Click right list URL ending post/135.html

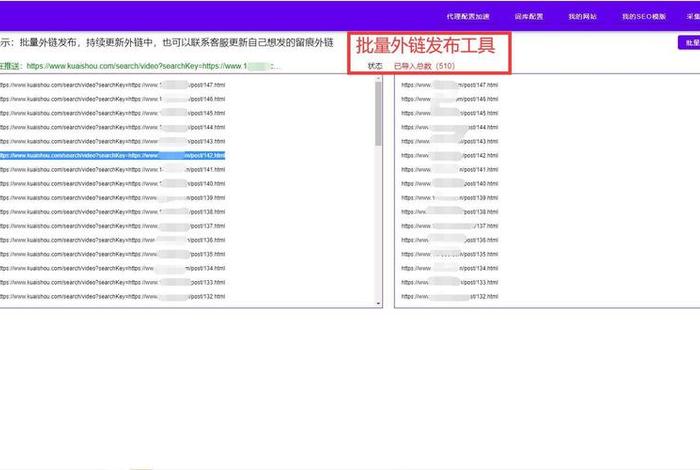click(x=450, y=254)
